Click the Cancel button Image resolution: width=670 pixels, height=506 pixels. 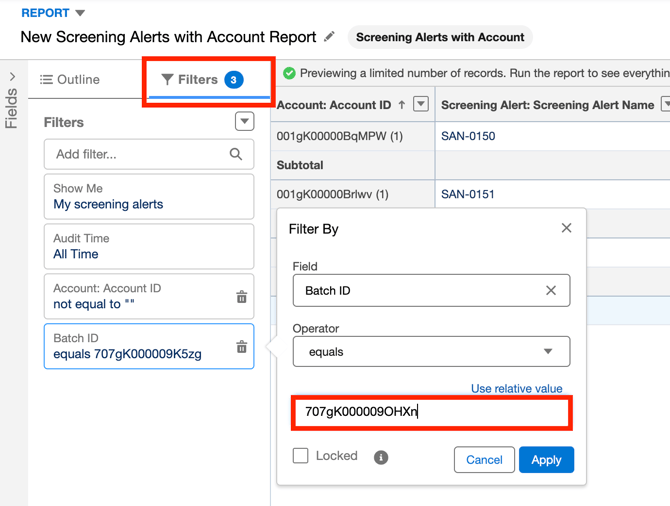(x=484, y=460)
